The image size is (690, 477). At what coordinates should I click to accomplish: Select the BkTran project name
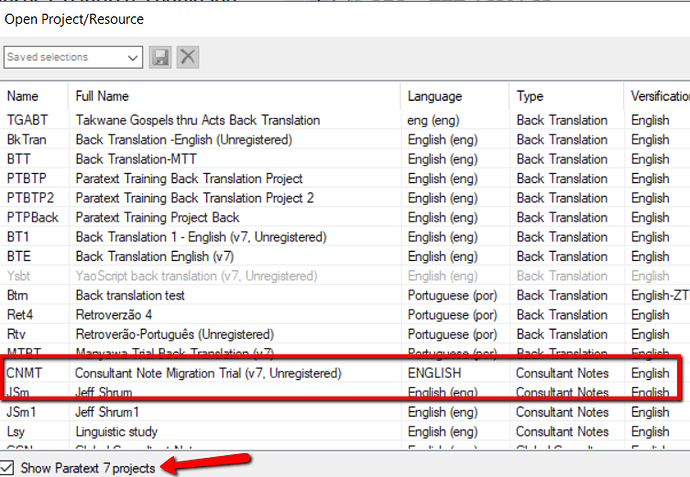click(x=26, y=139)
